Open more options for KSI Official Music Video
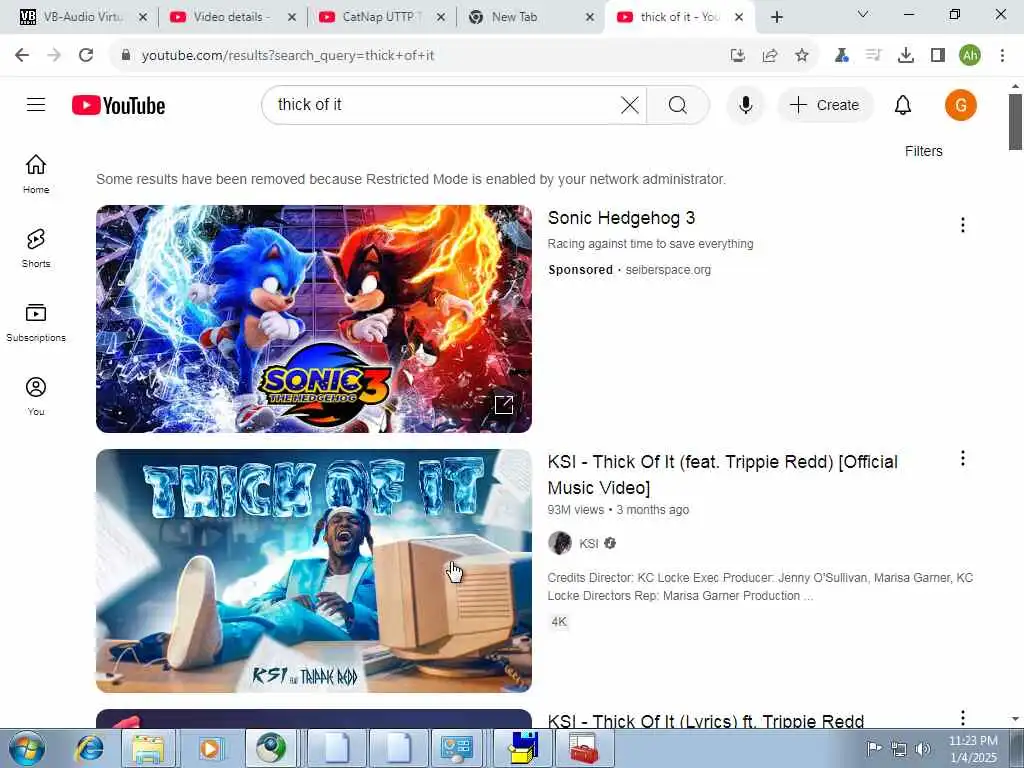This screenshot has height=768, width=1024. pos(963,458)
